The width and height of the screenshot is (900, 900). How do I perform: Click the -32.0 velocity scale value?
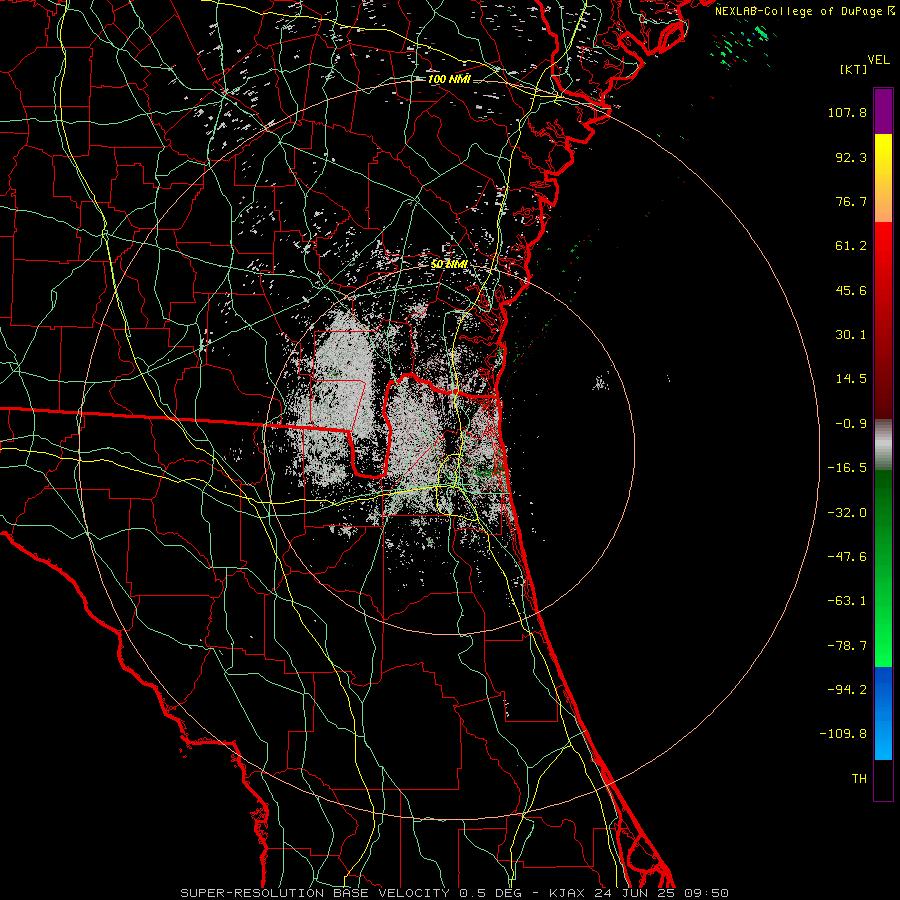coord(847,513)
